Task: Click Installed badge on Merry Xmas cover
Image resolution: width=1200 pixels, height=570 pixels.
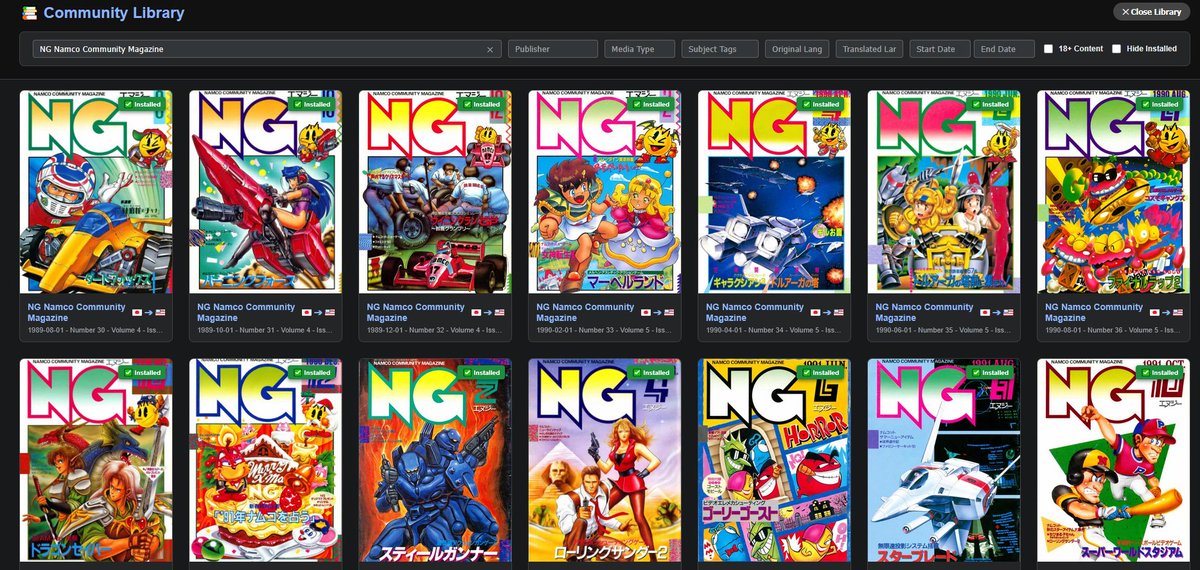Action: pyautogui.click(x=313, y=372)
